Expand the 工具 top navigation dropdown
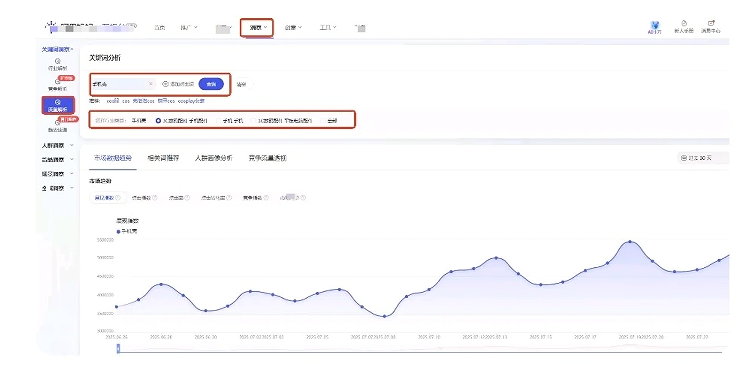 coord(328,28)
